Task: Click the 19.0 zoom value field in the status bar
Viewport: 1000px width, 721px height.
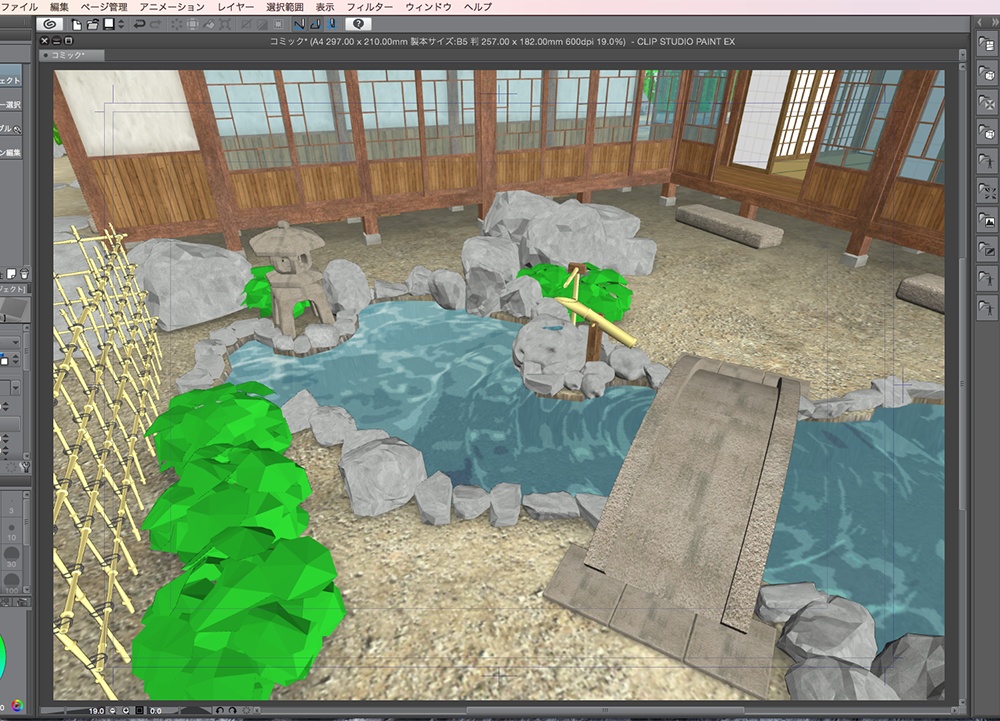Action: (96, 708)
